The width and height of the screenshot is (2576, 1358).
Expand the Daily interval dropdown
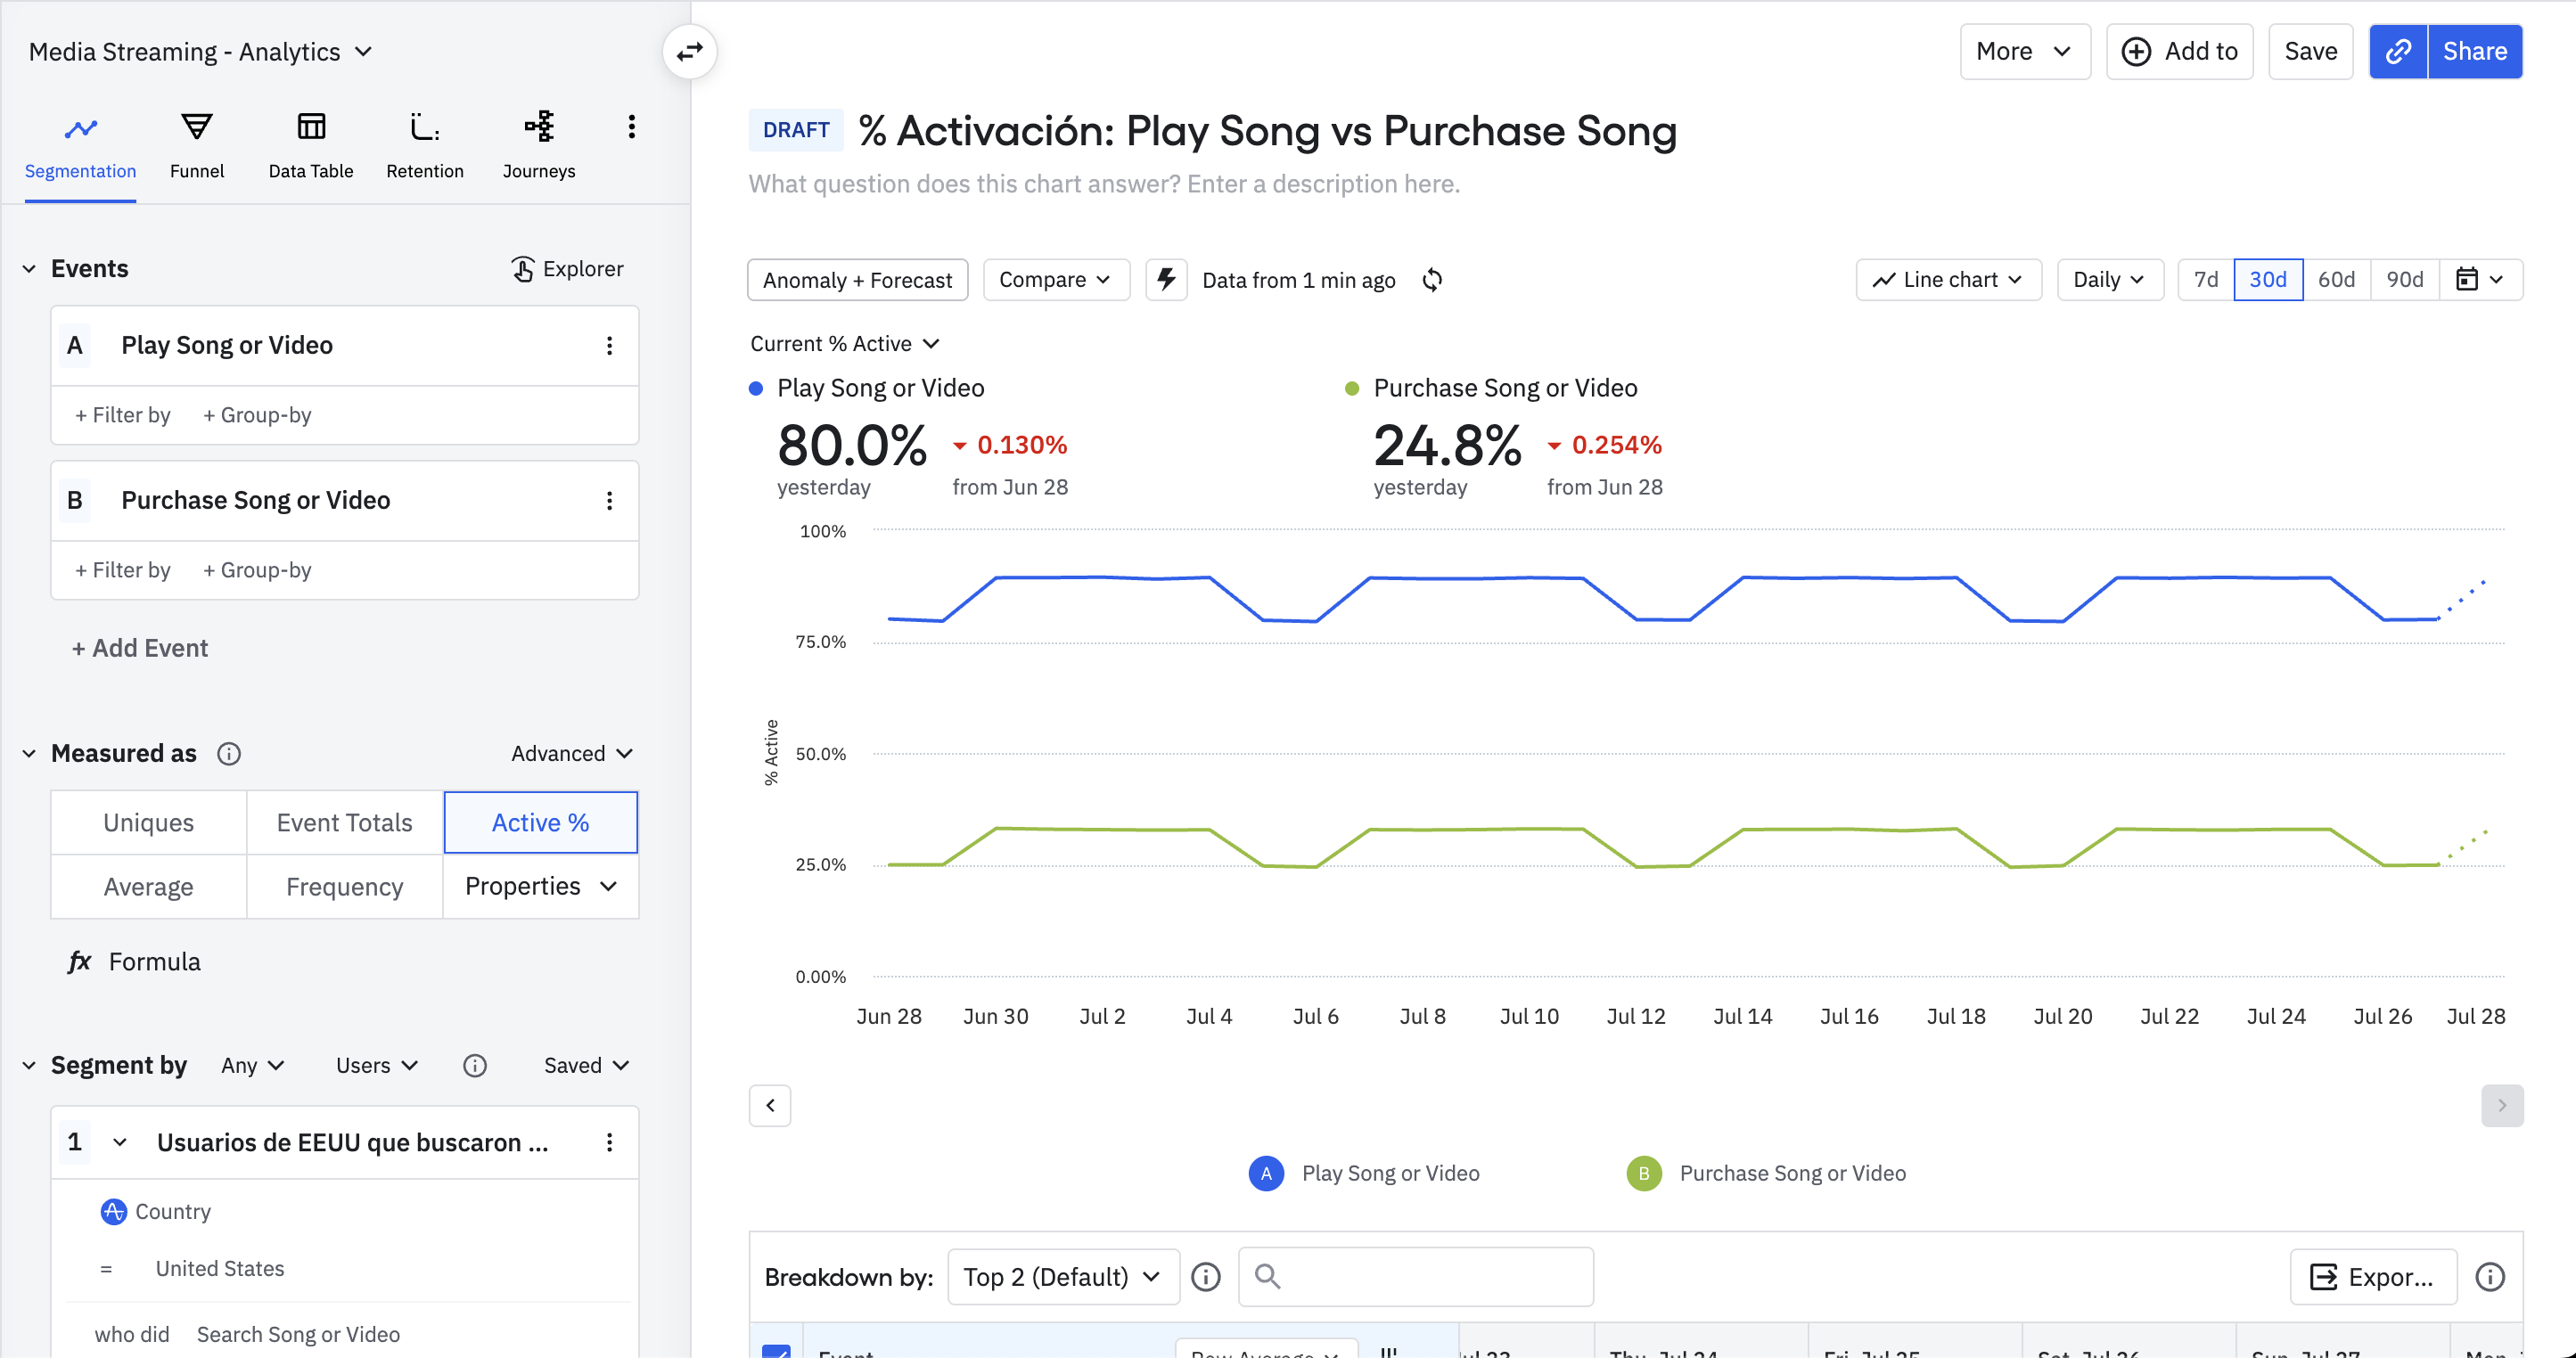pyautogui.click(x=2110, y=280)
